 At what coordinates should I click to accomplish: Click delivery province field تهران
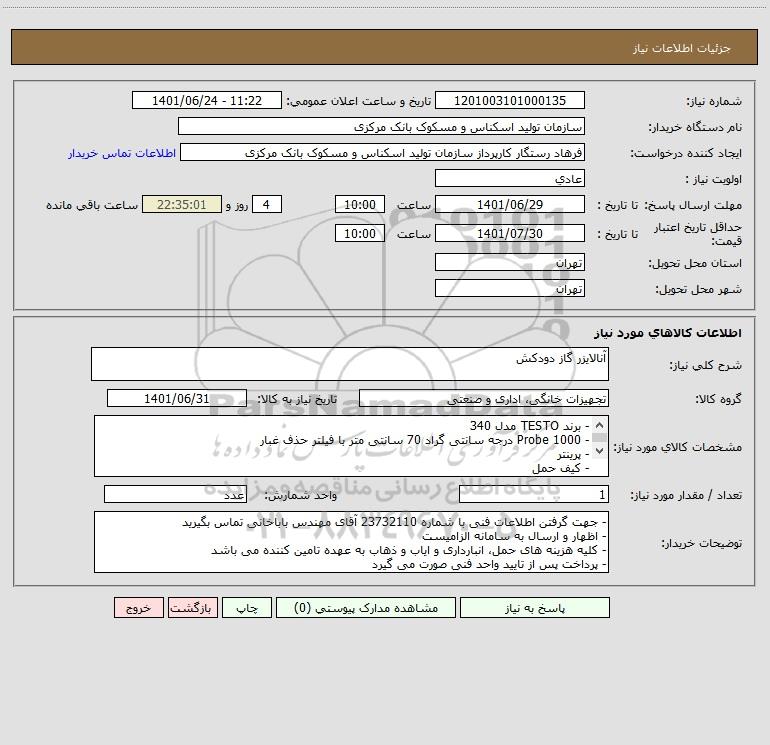(x=510, y=262)
